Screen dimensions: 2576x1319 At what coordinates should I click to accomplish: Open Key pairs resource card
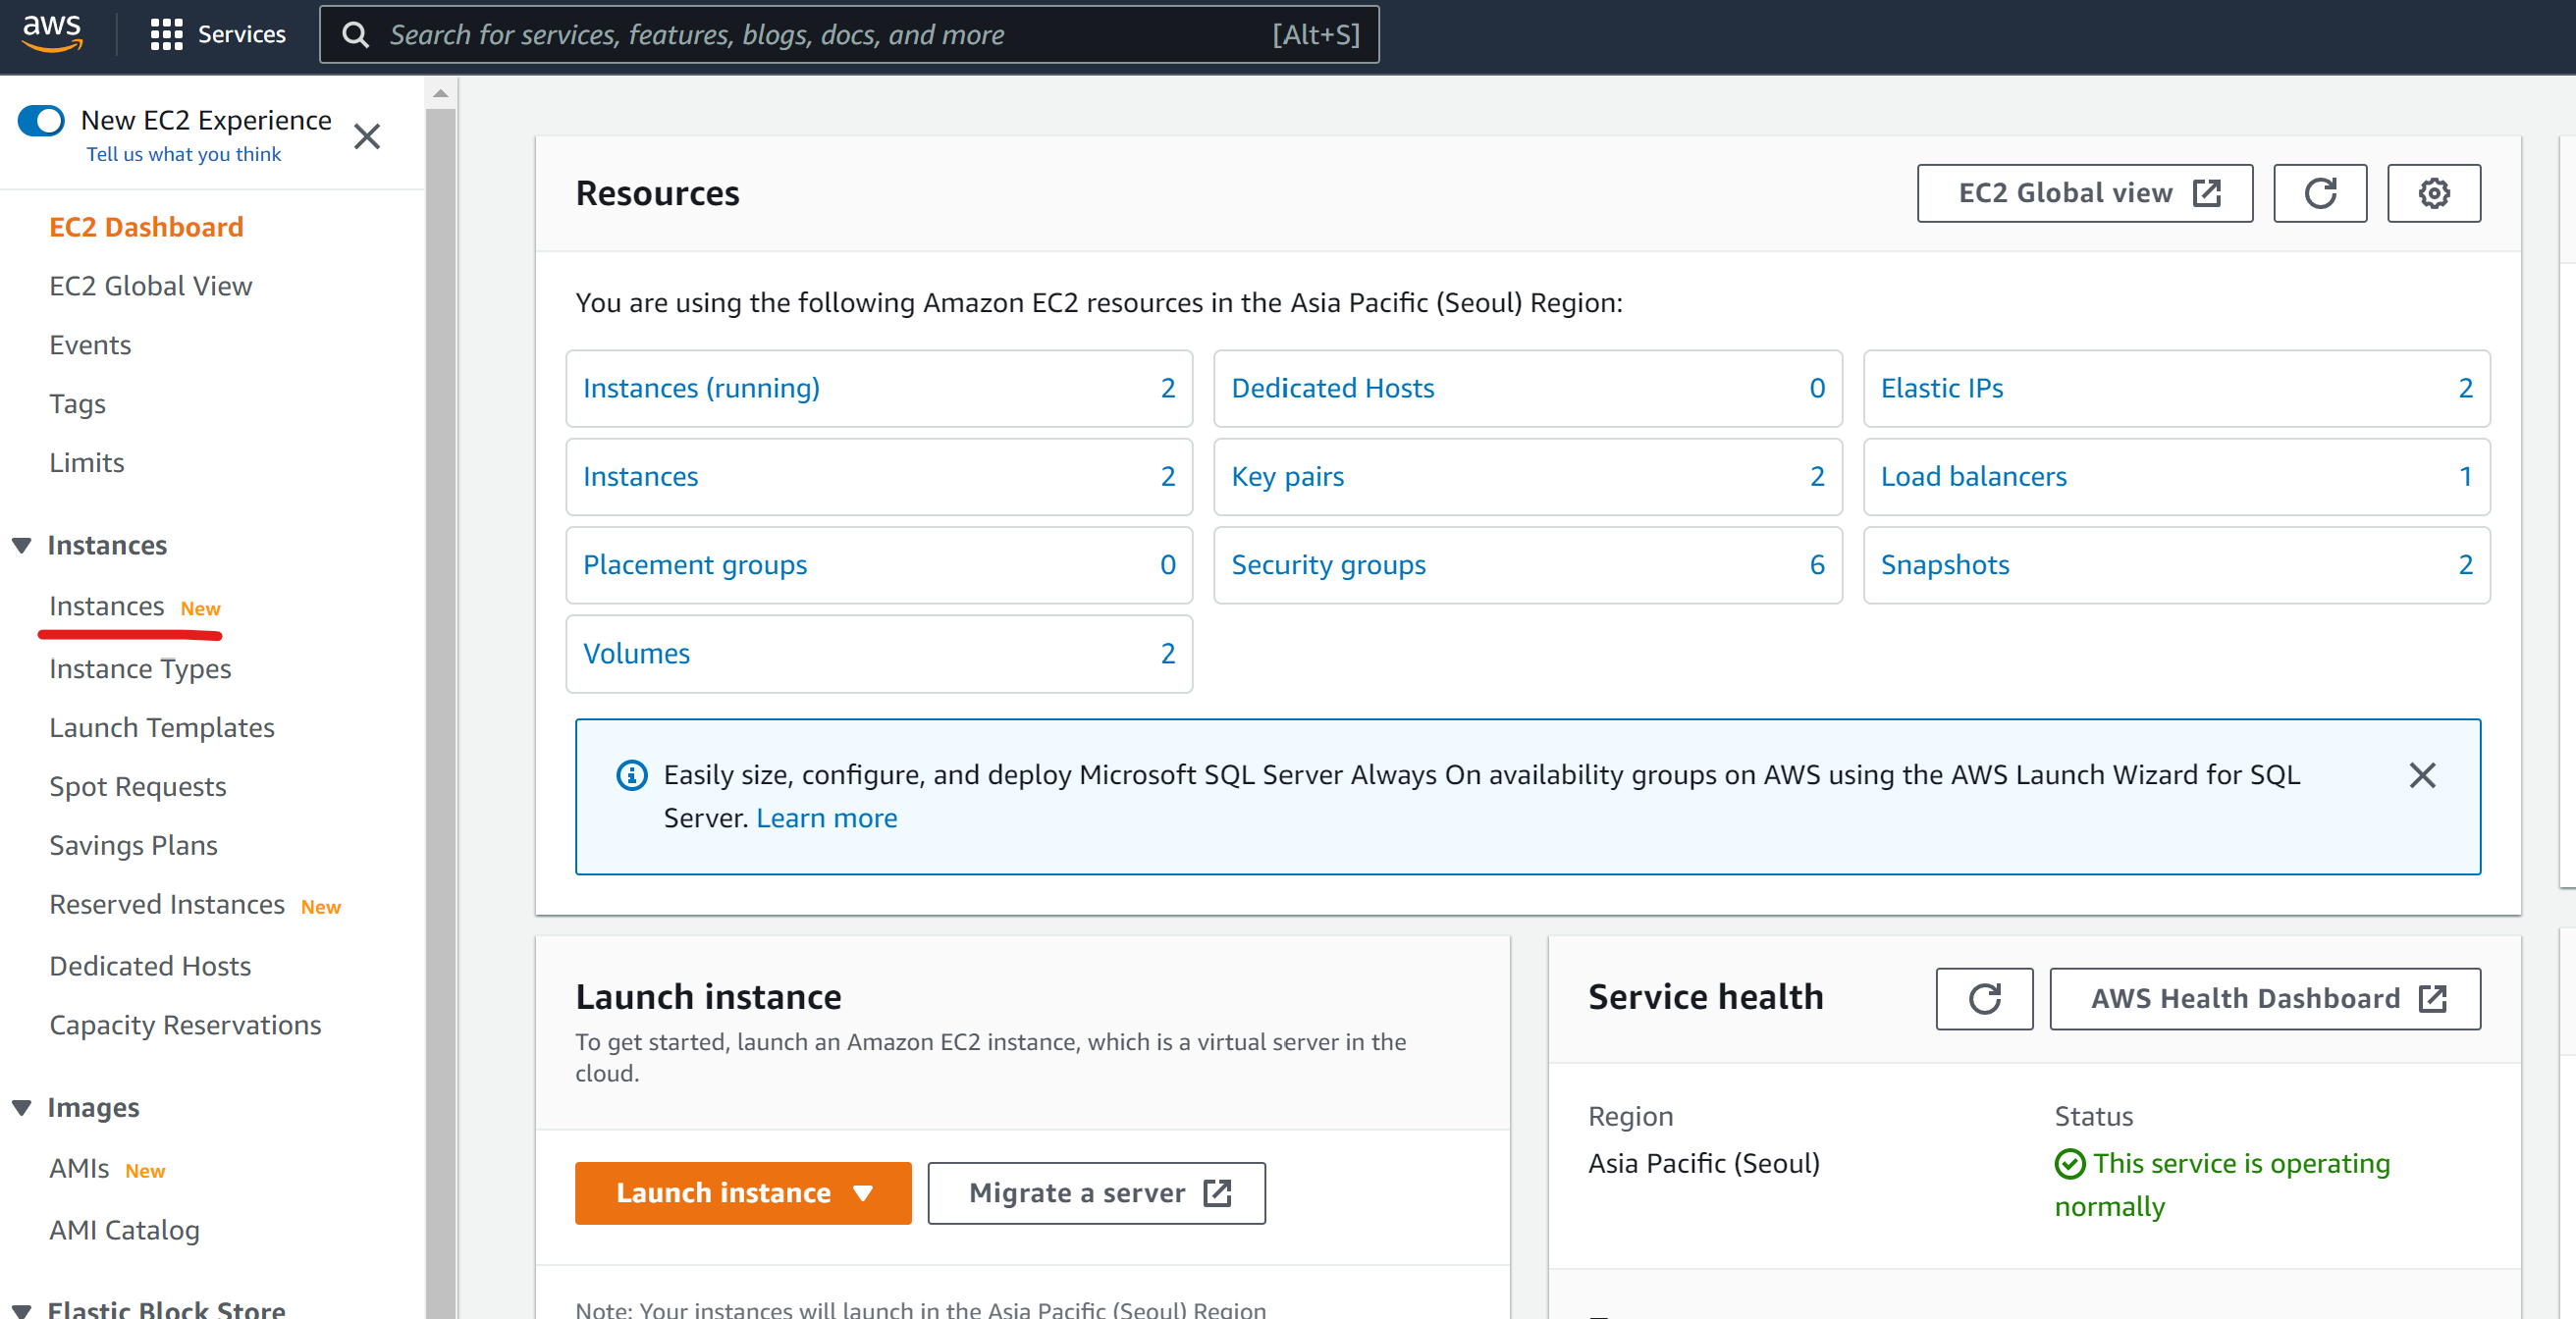pyautogui.click(x=1527, y=477)
